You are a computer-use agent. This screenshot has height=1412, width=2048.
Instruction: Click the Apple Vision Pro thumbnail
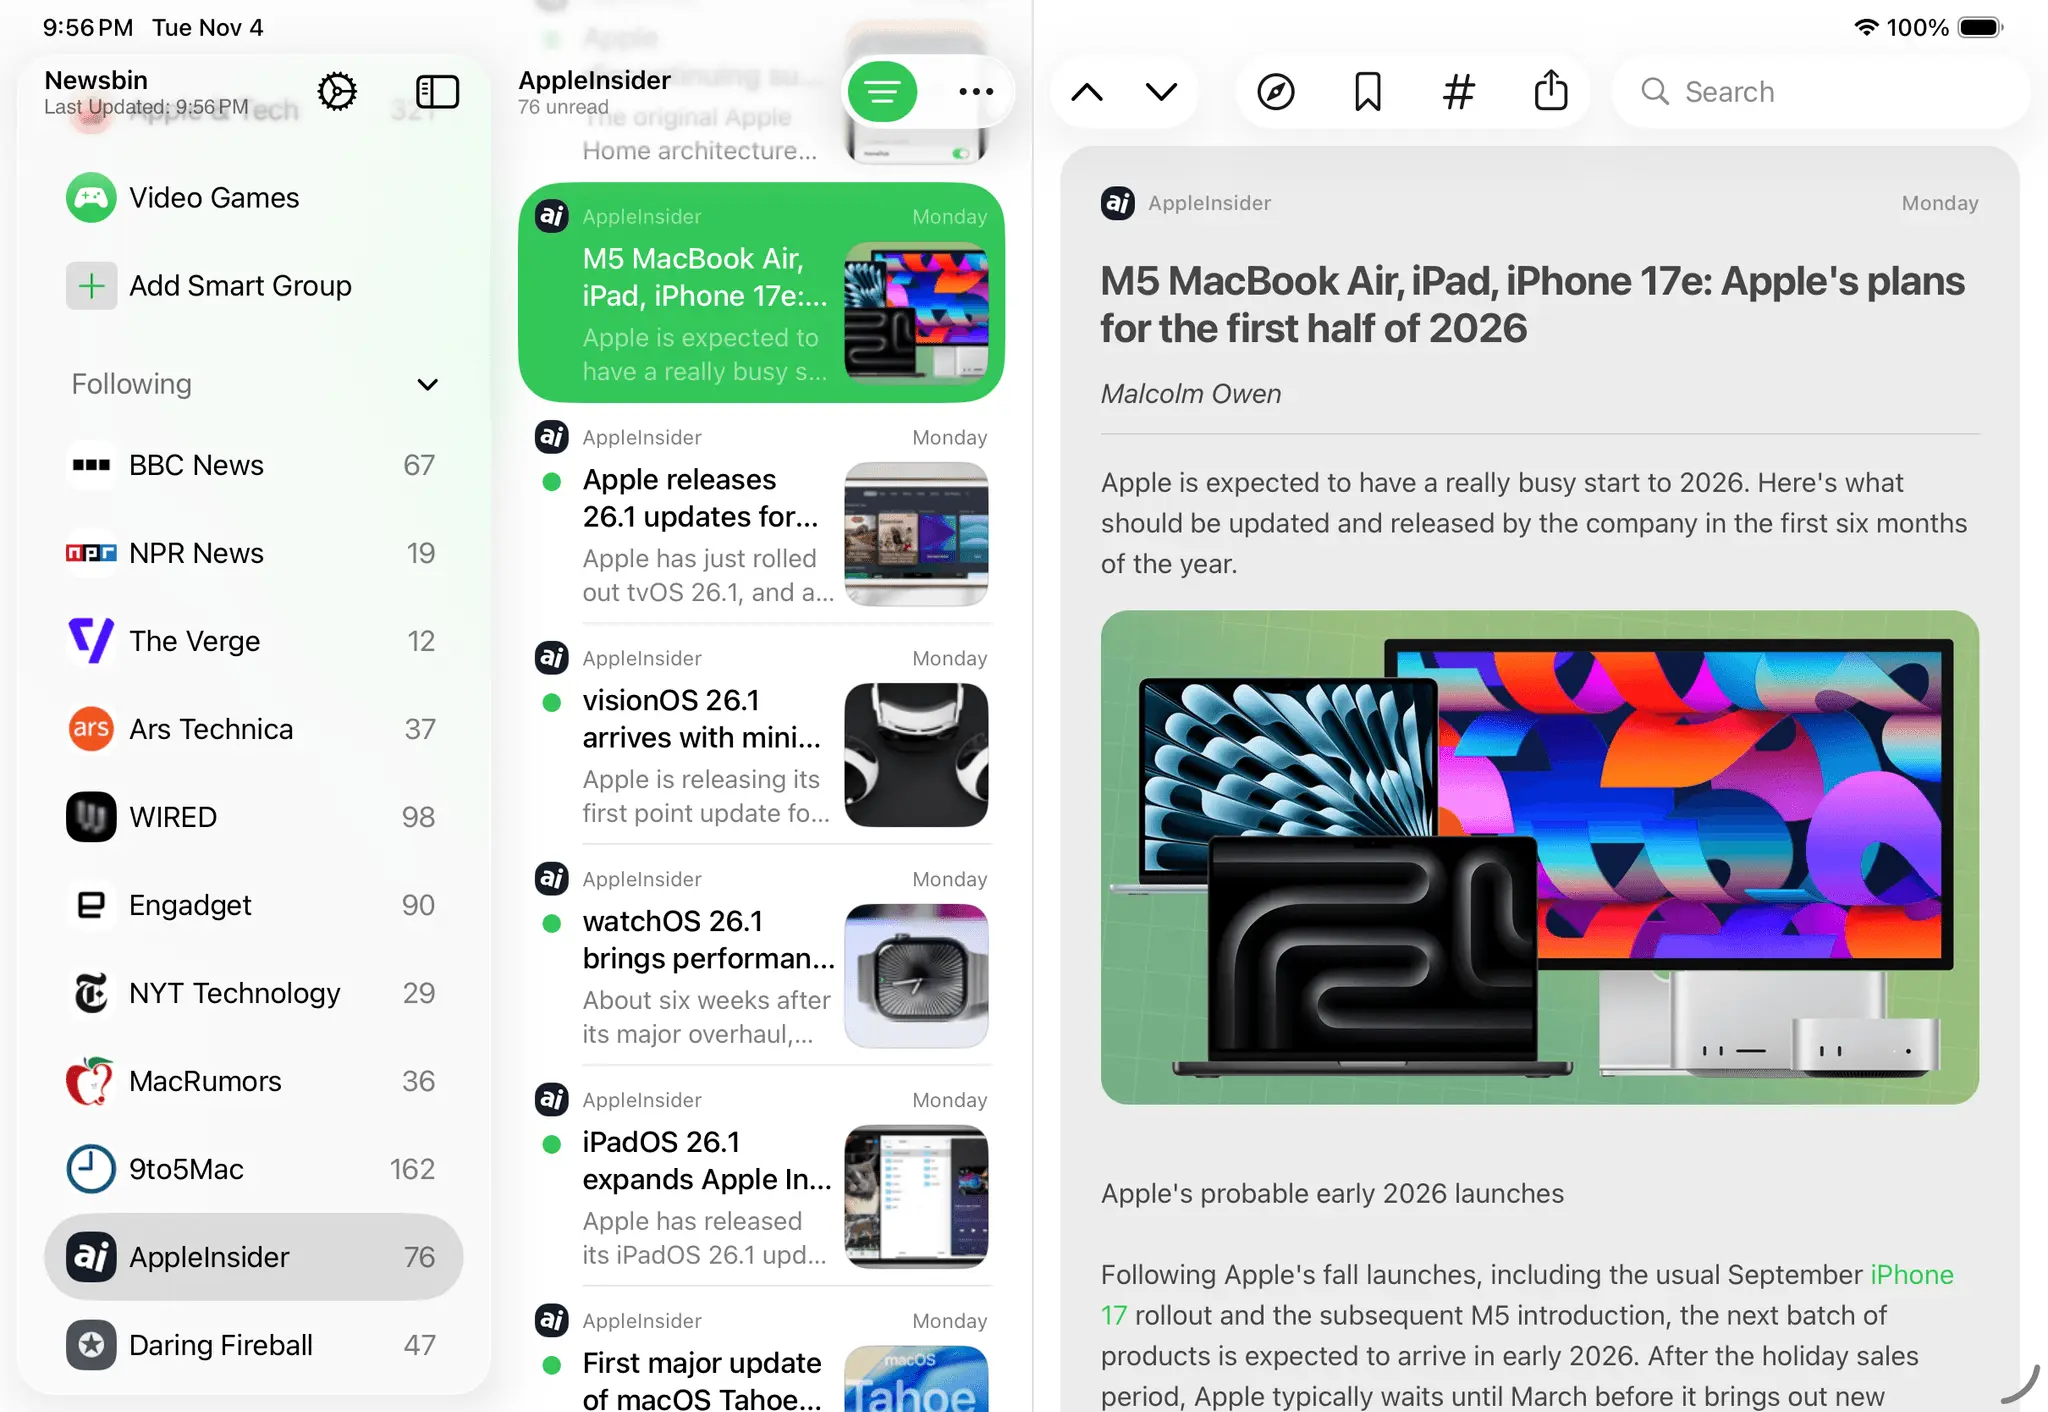tap(916, 755)
